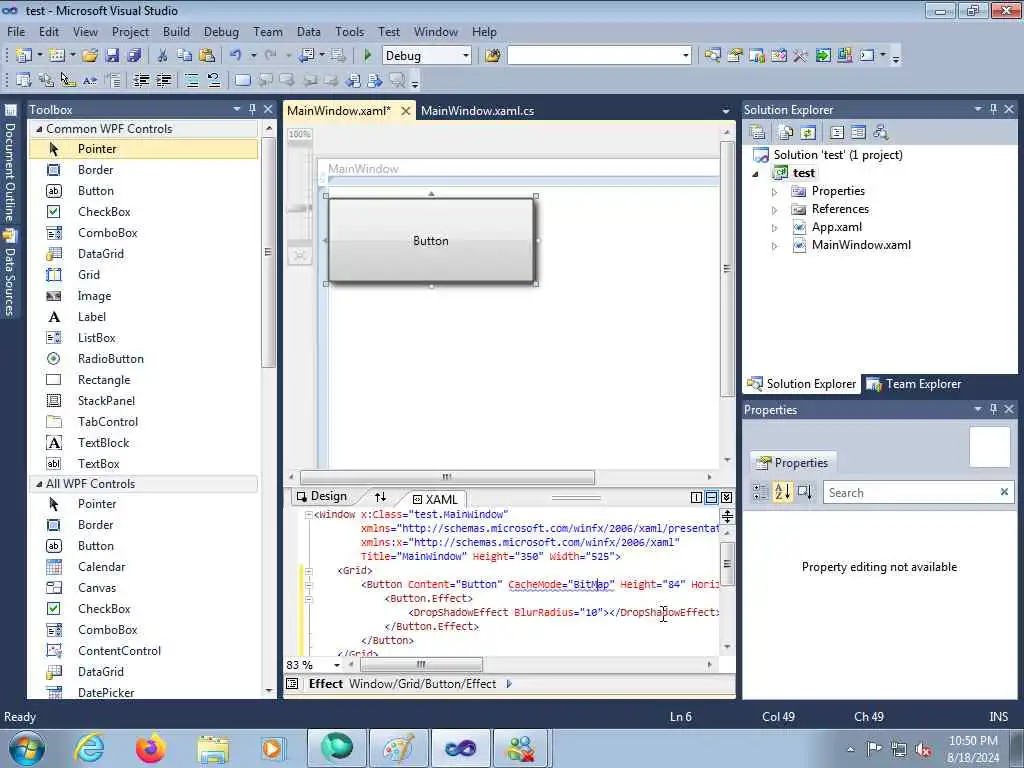
Task: Open the Build menu
Action: [176, 31]
